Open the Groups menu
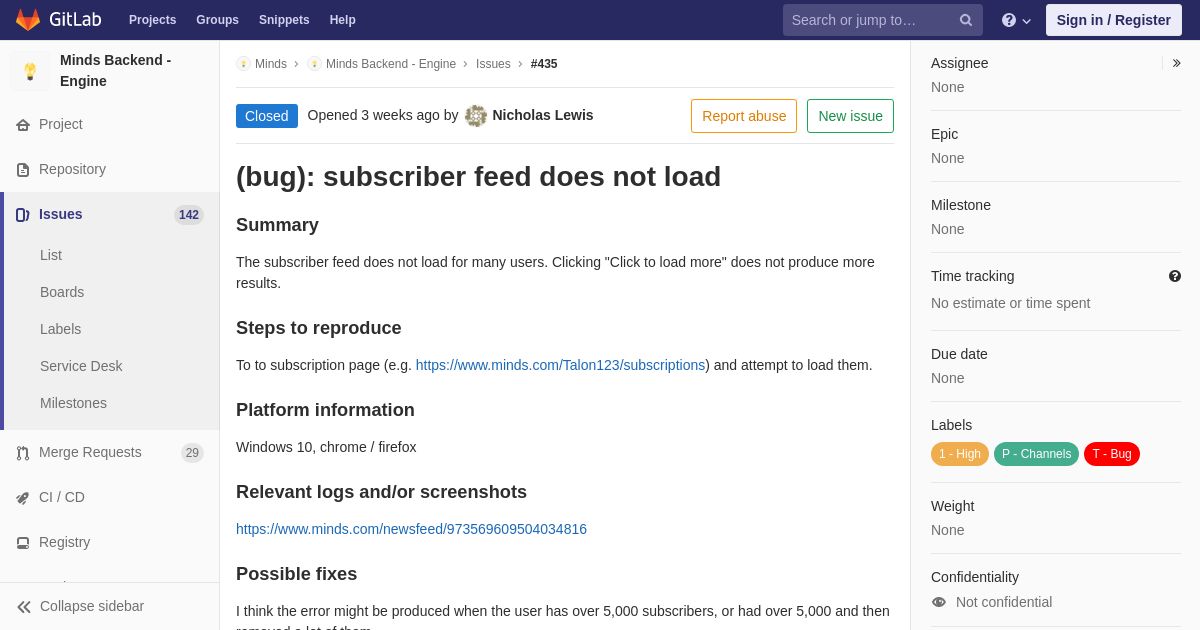Screen dimensions: 1200x630 tap(217, 20)
